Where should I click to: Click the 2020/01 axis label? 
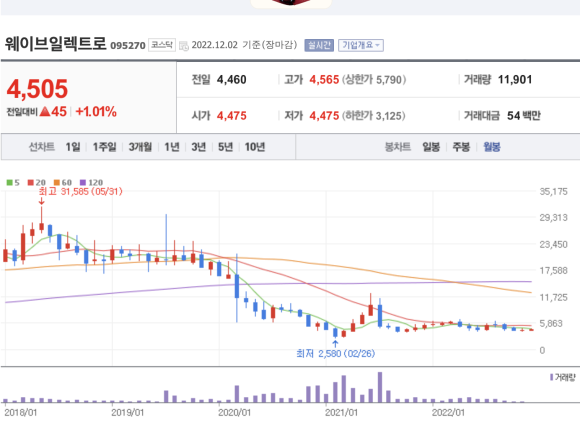(x=235, y=413)
